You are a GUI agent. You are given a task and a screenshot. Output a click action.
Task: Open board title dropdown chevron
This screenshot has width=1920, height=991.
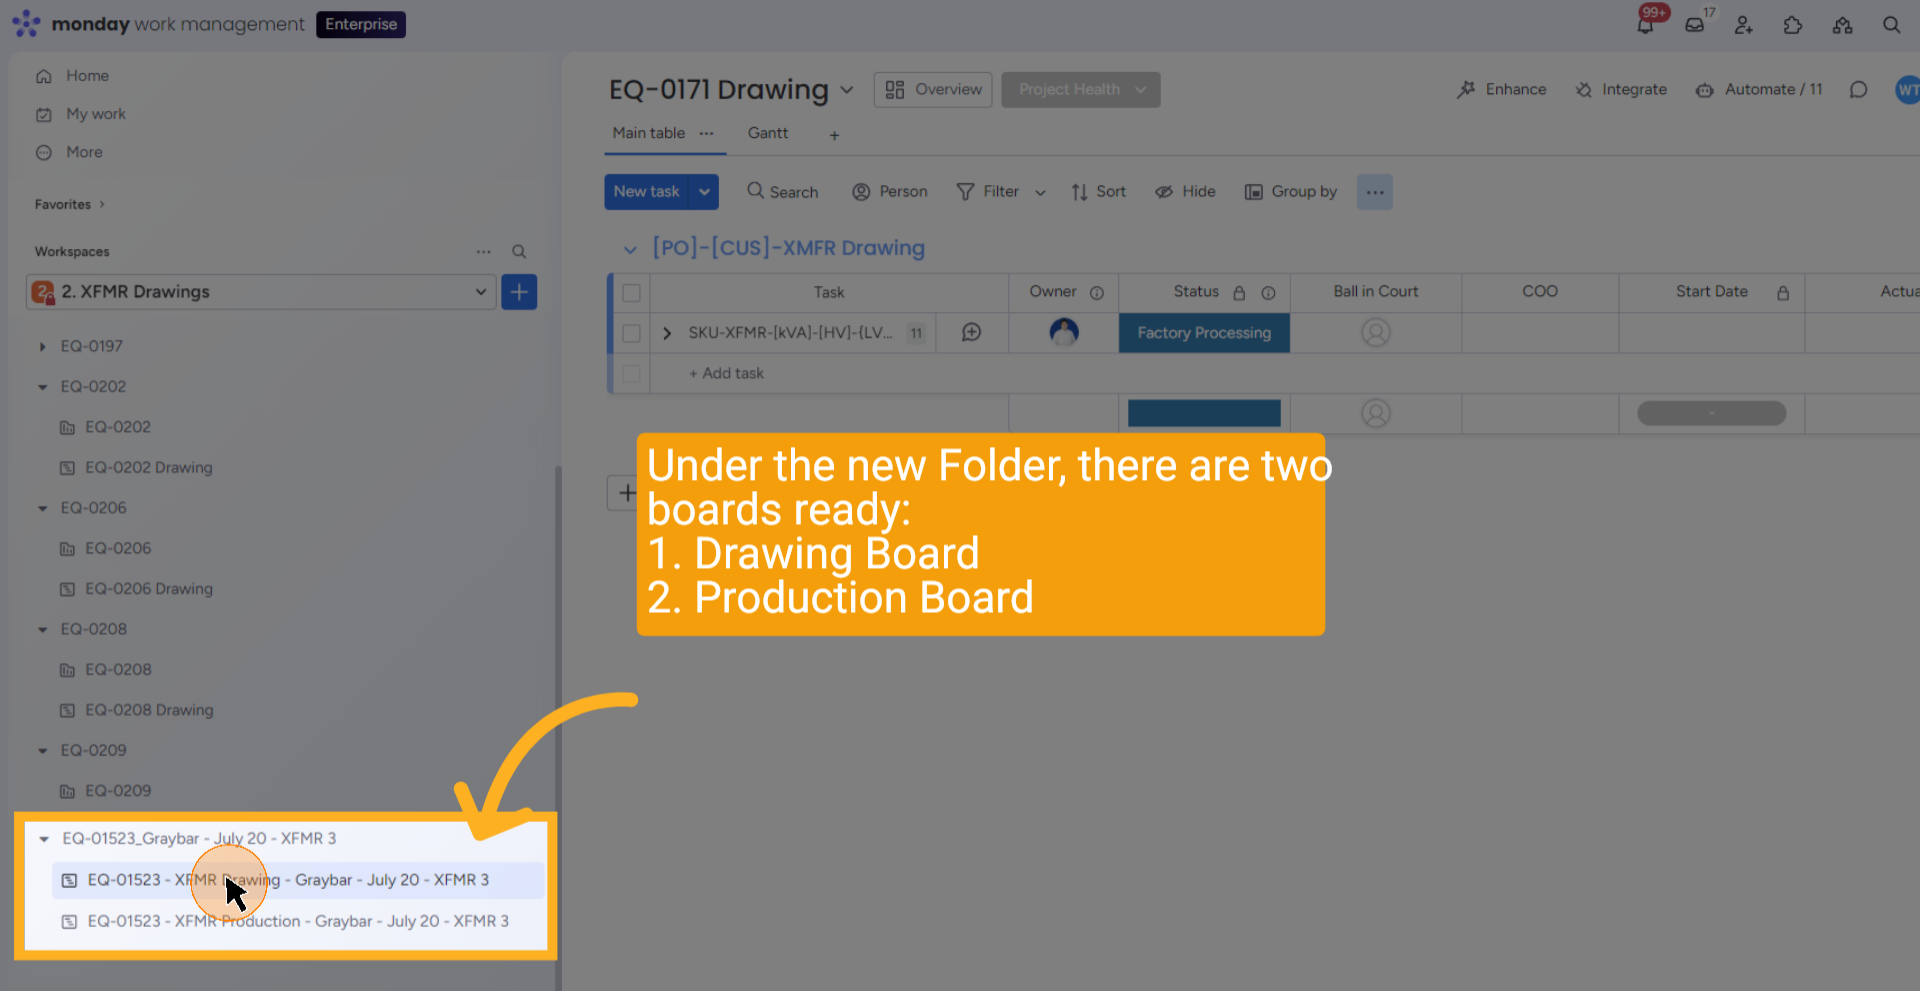[x=847, y=90]
